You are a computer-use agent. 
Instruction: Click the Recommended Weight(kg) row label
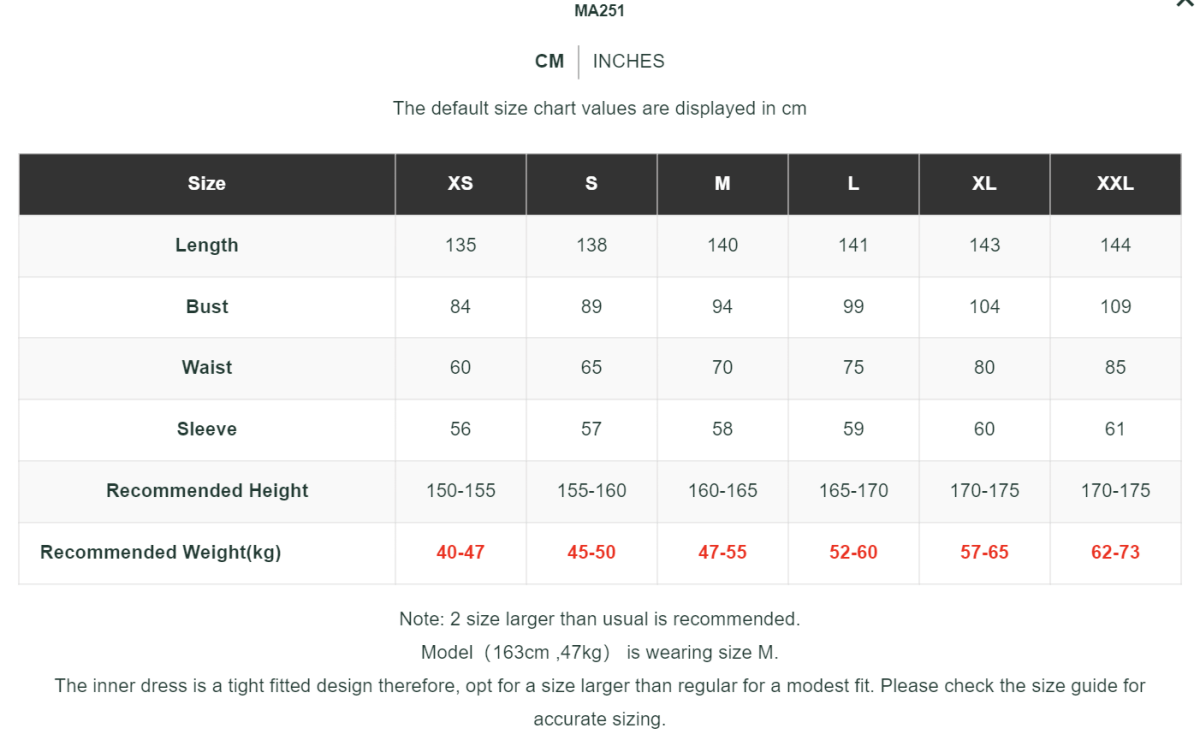click(x=160, y=552)
